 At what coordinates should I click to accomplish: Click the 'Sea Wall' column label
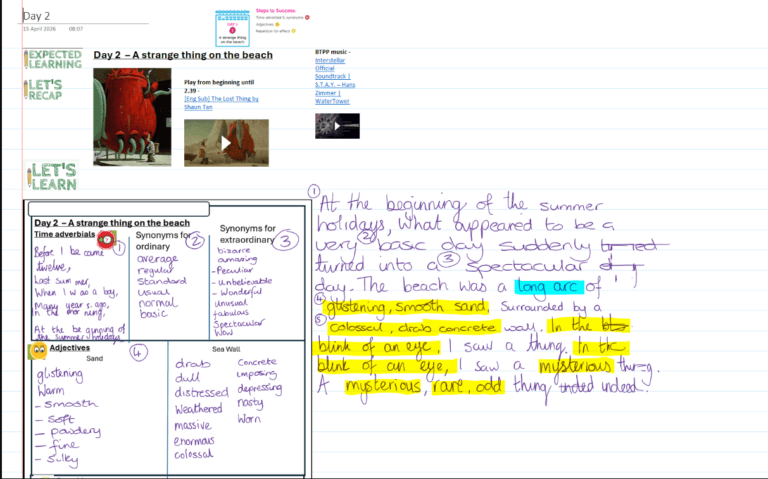point(226,349)
